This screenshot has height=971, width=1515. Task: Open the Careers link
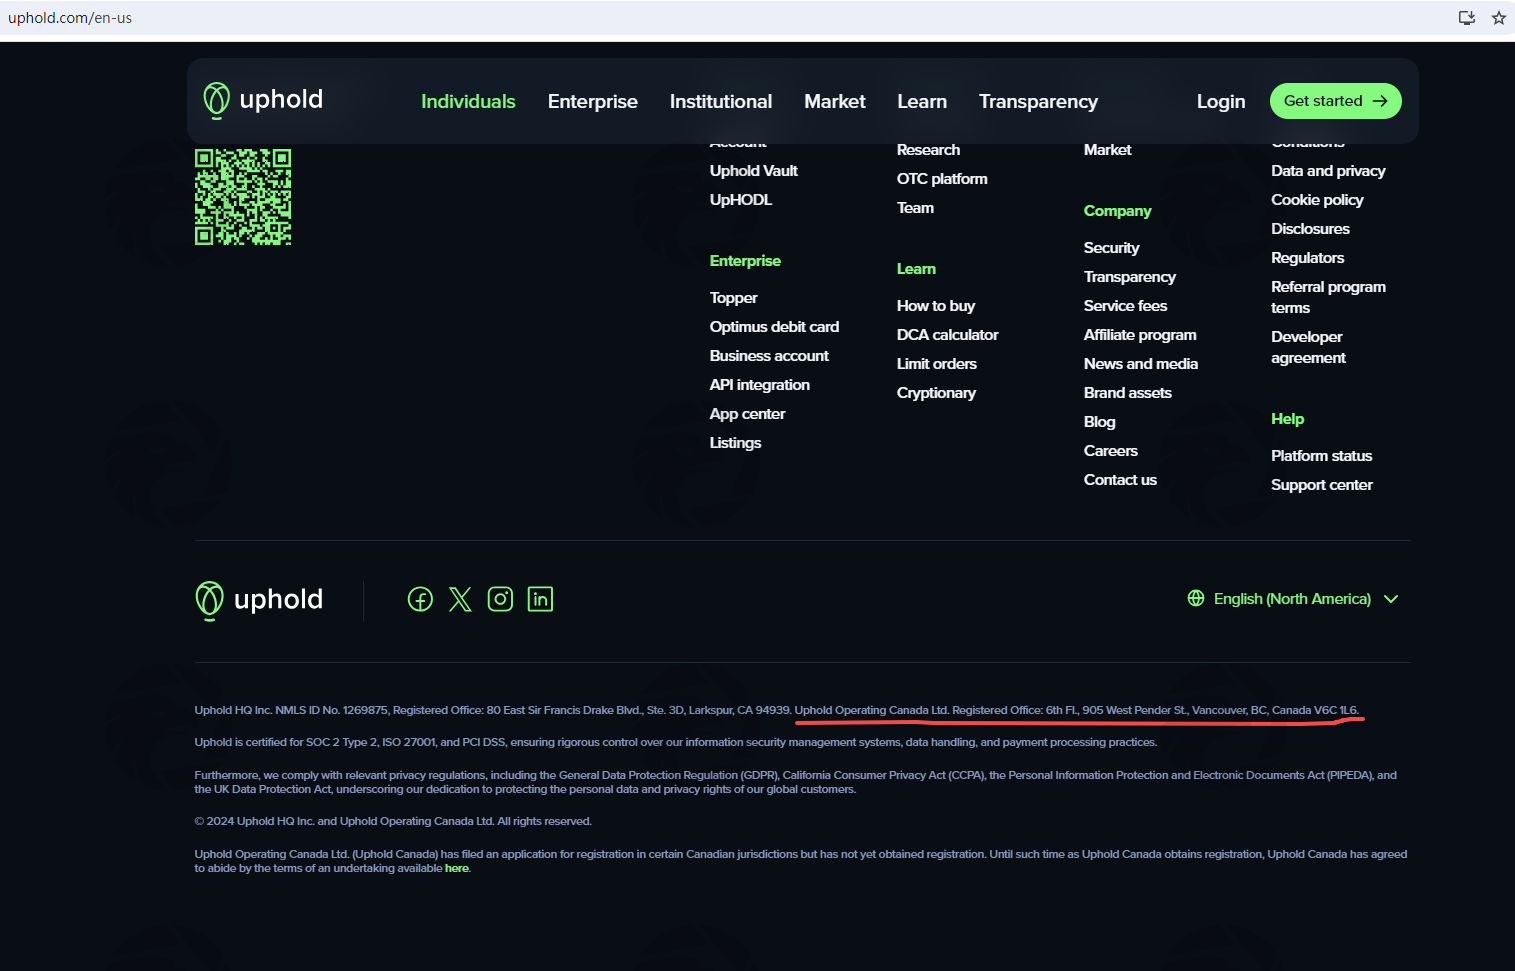(x=1111, y=451)
